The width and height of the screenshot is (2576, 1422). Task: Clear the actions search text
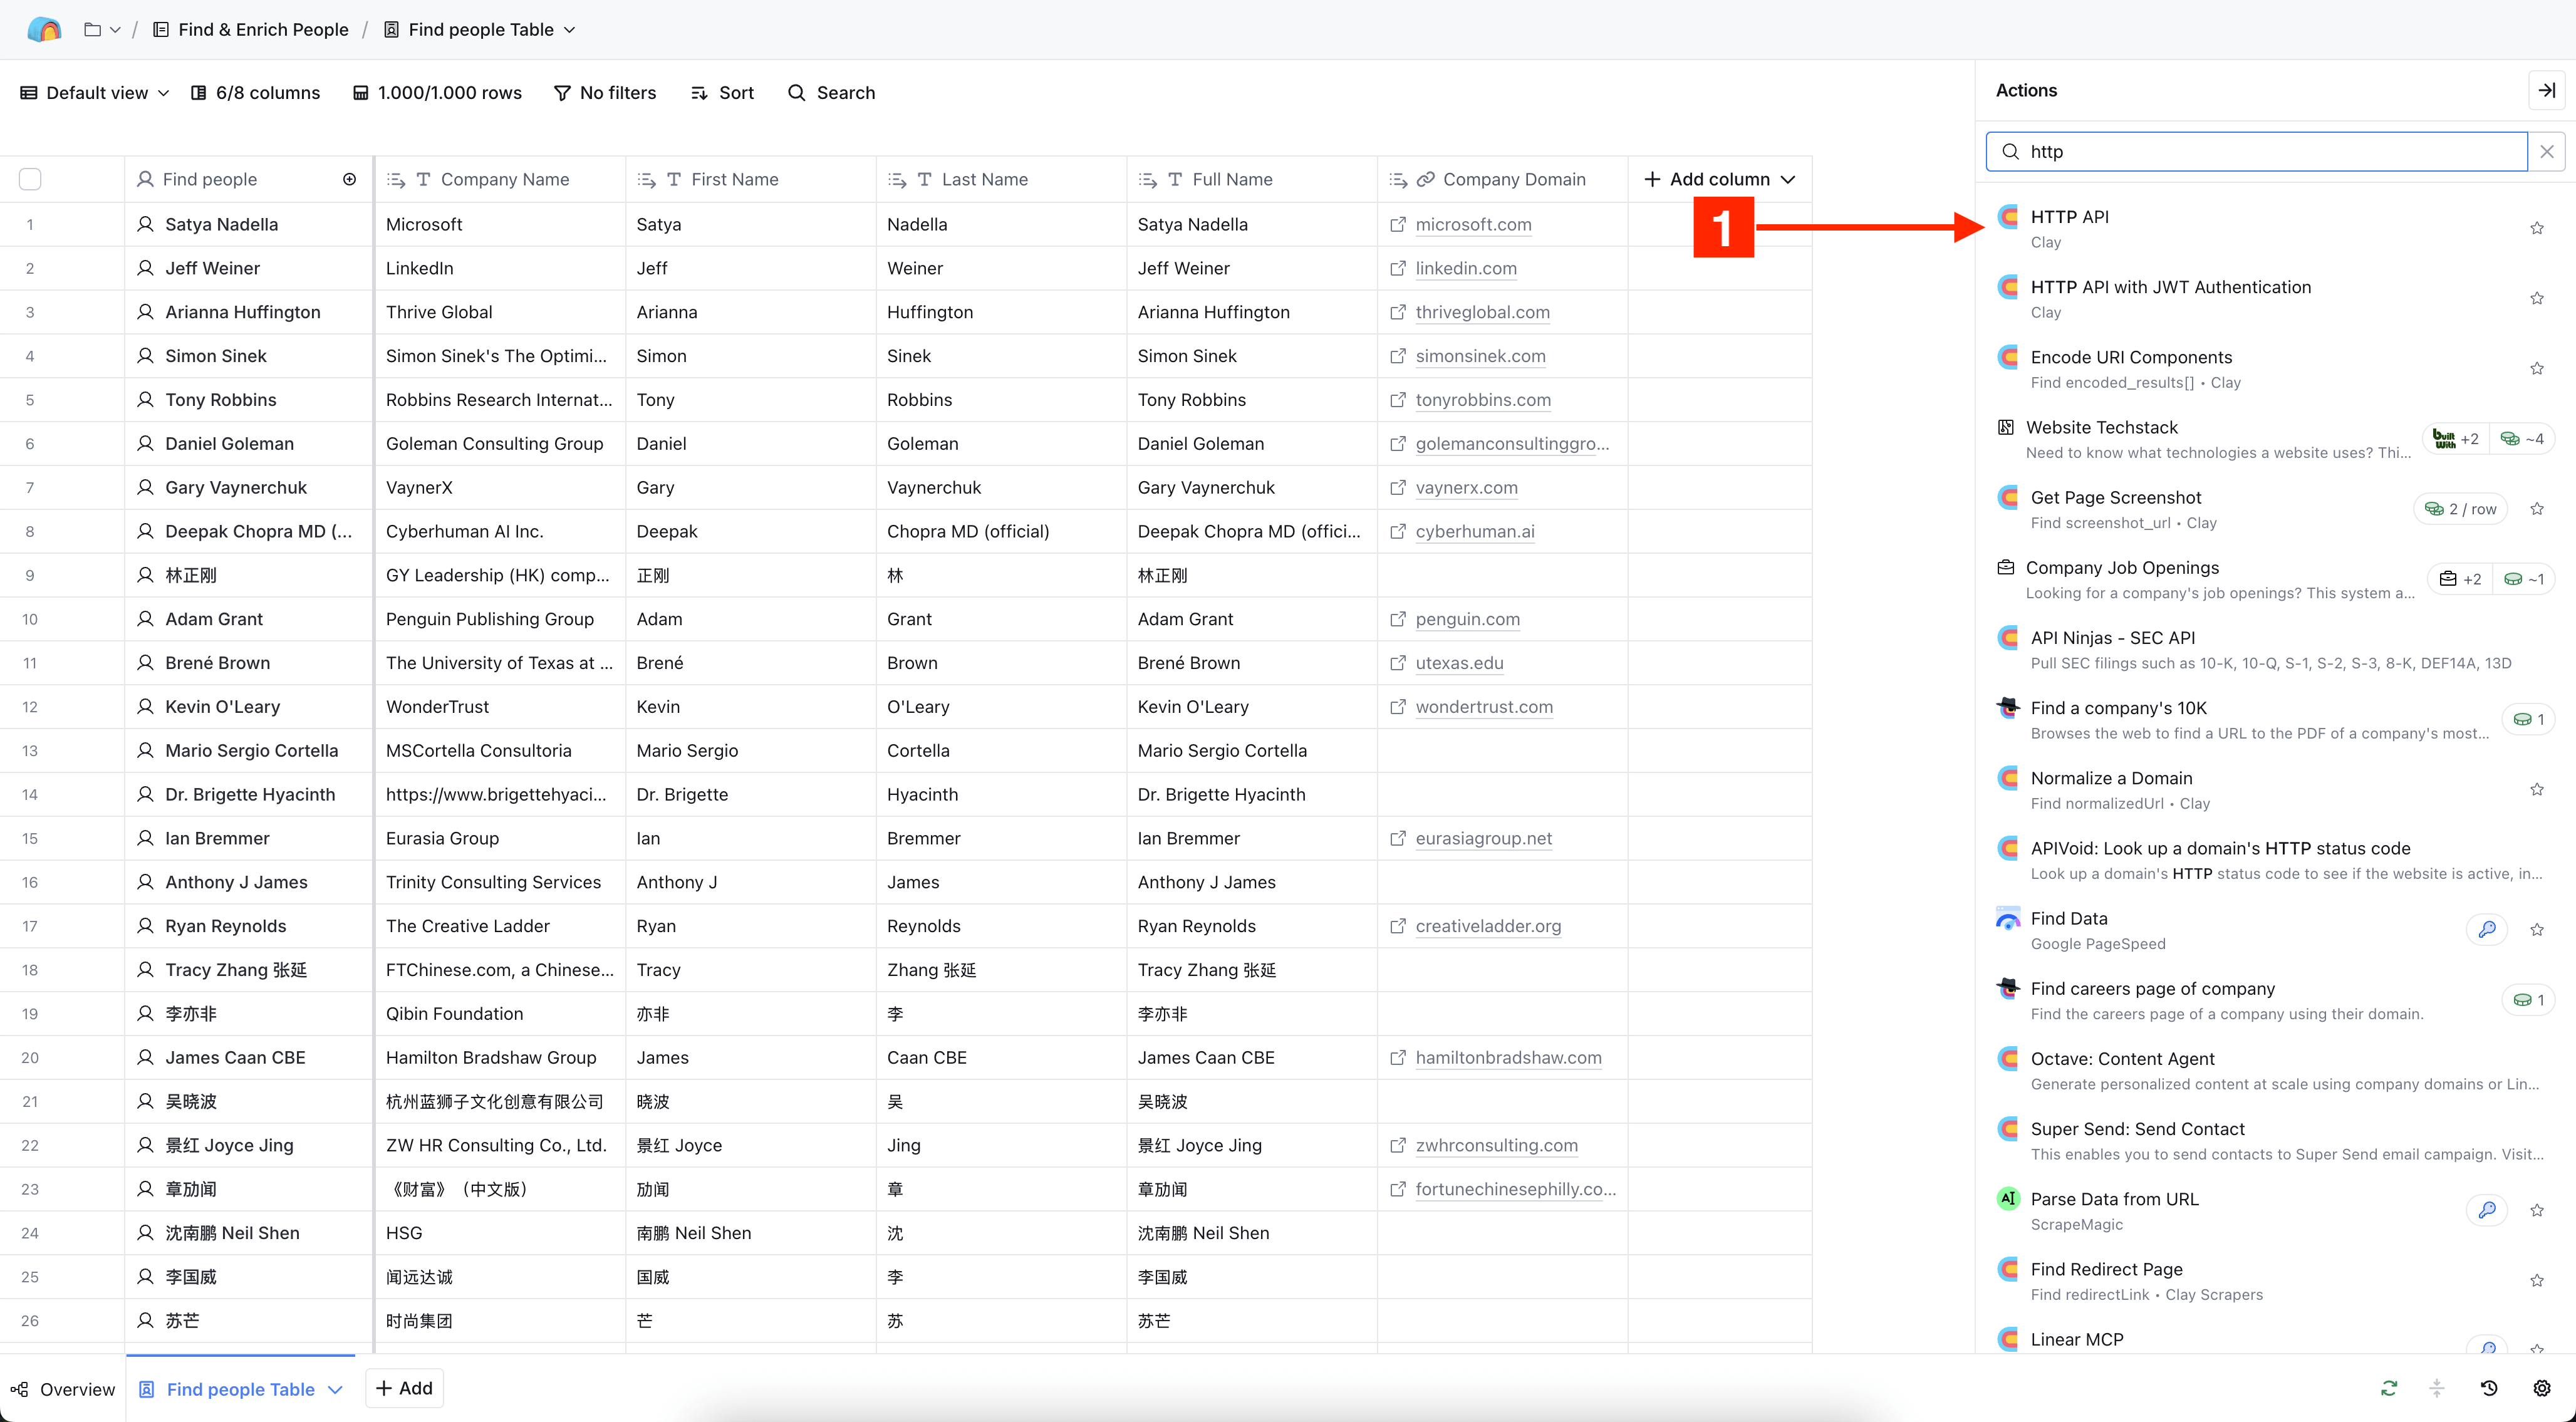[x=2546, y=151]
